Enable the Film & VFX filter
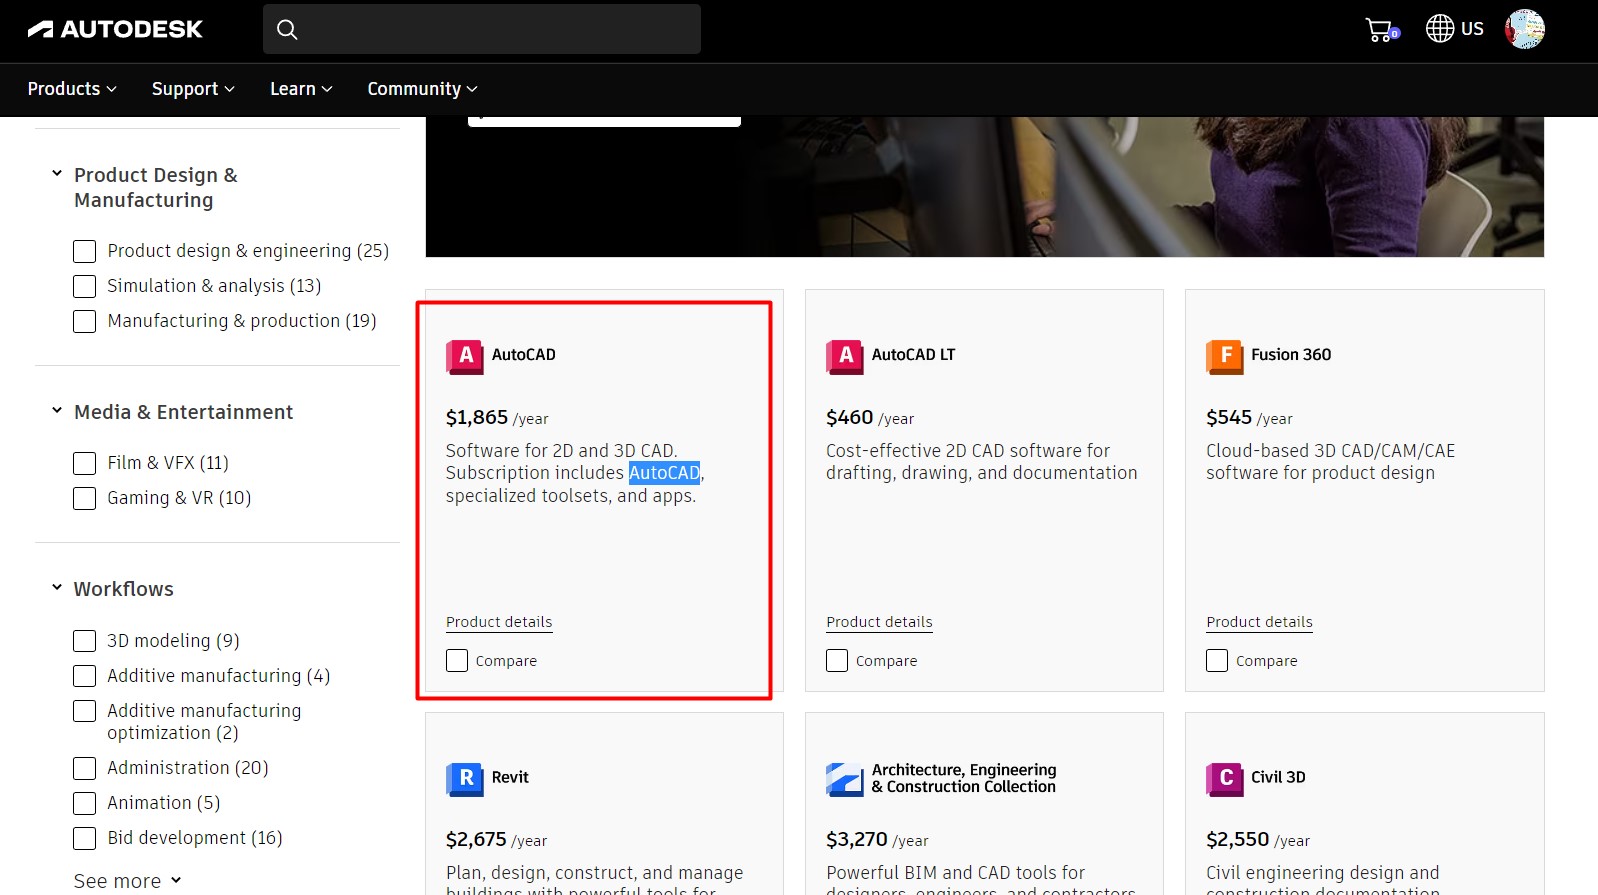 coord(85,464)
